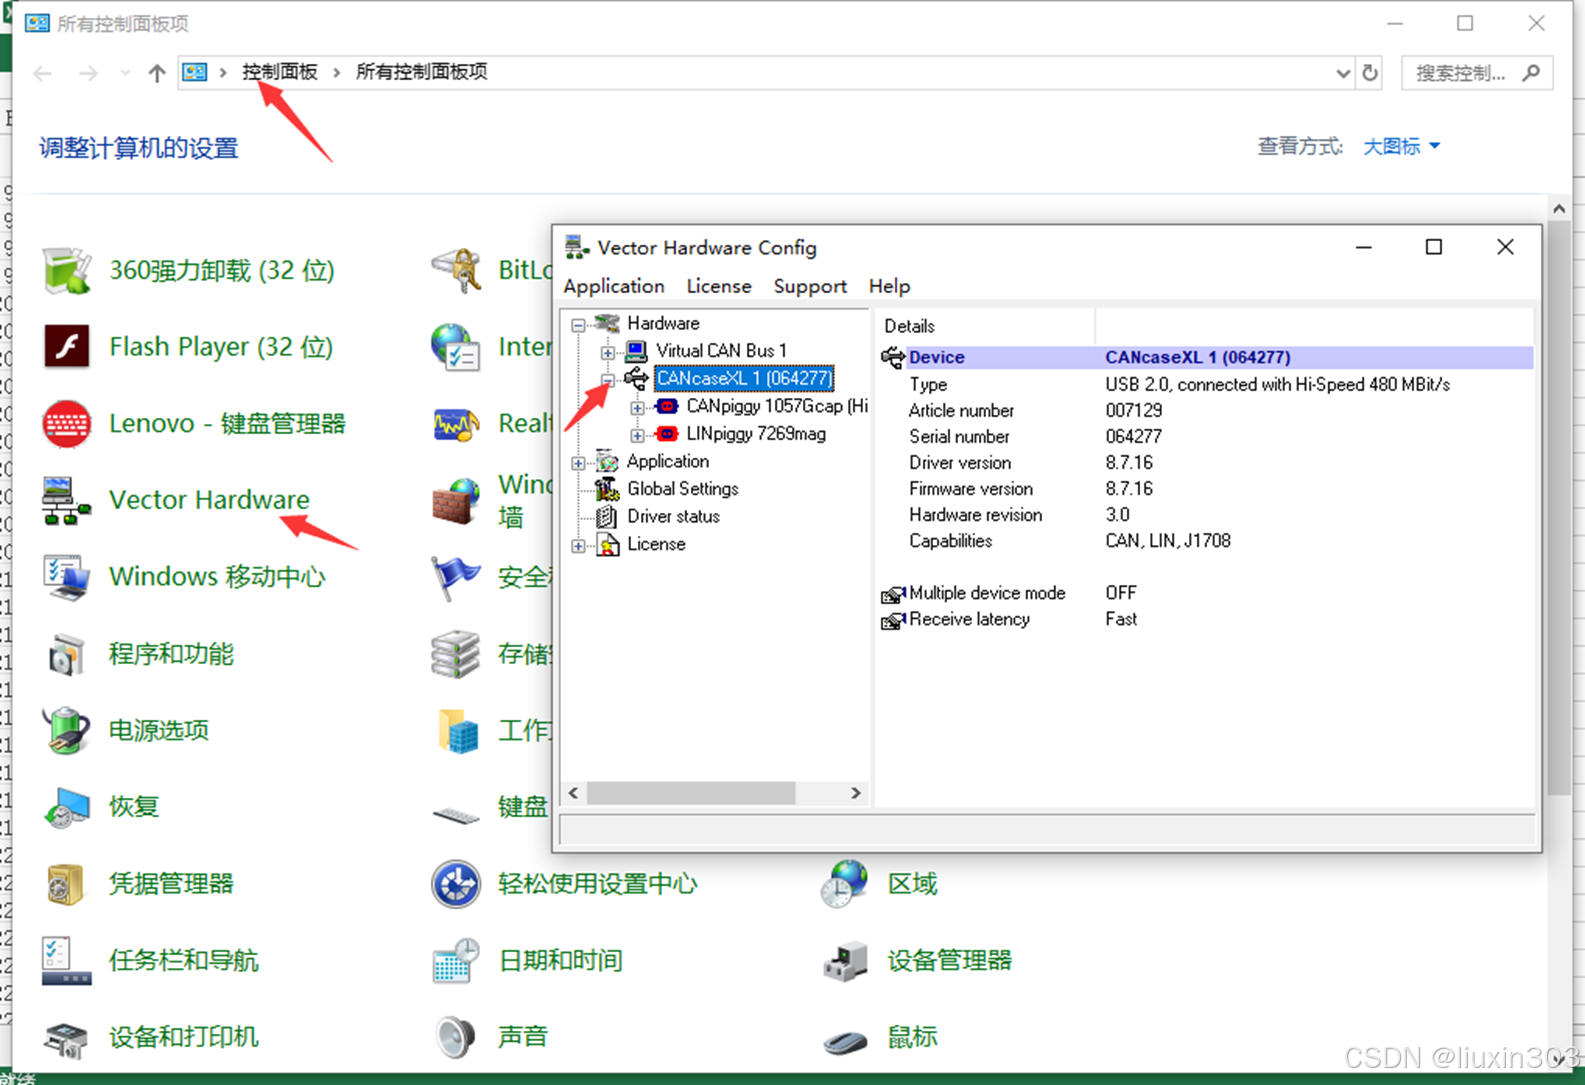Click 控制面板 breadcrumb in address bar
Image resolution: width=1585 pixels, height=1085 pixels.
pos(280,72)
